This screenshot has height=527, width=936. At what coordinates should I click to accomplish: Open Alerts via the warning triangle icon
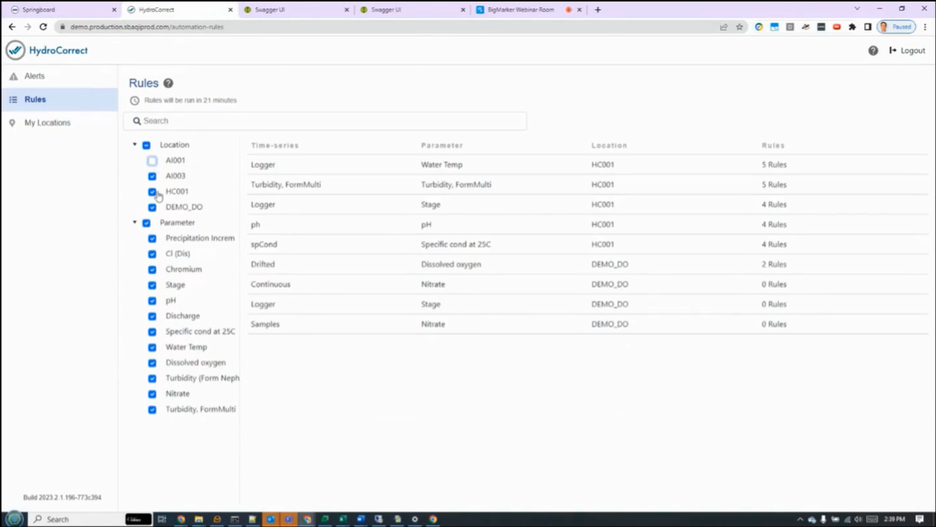(x=13, y=76)
